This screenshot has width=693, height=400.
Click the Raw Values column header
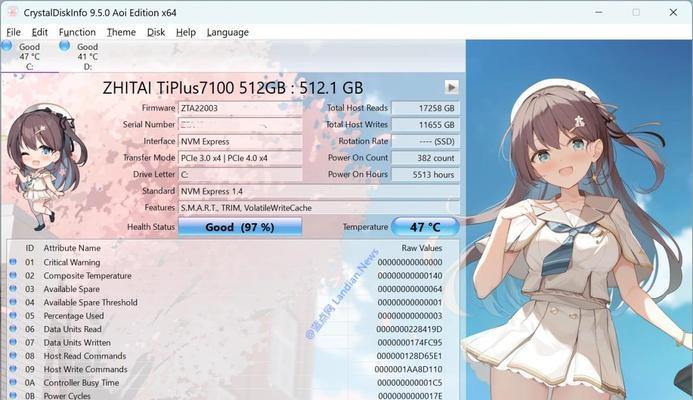[422, 248]
